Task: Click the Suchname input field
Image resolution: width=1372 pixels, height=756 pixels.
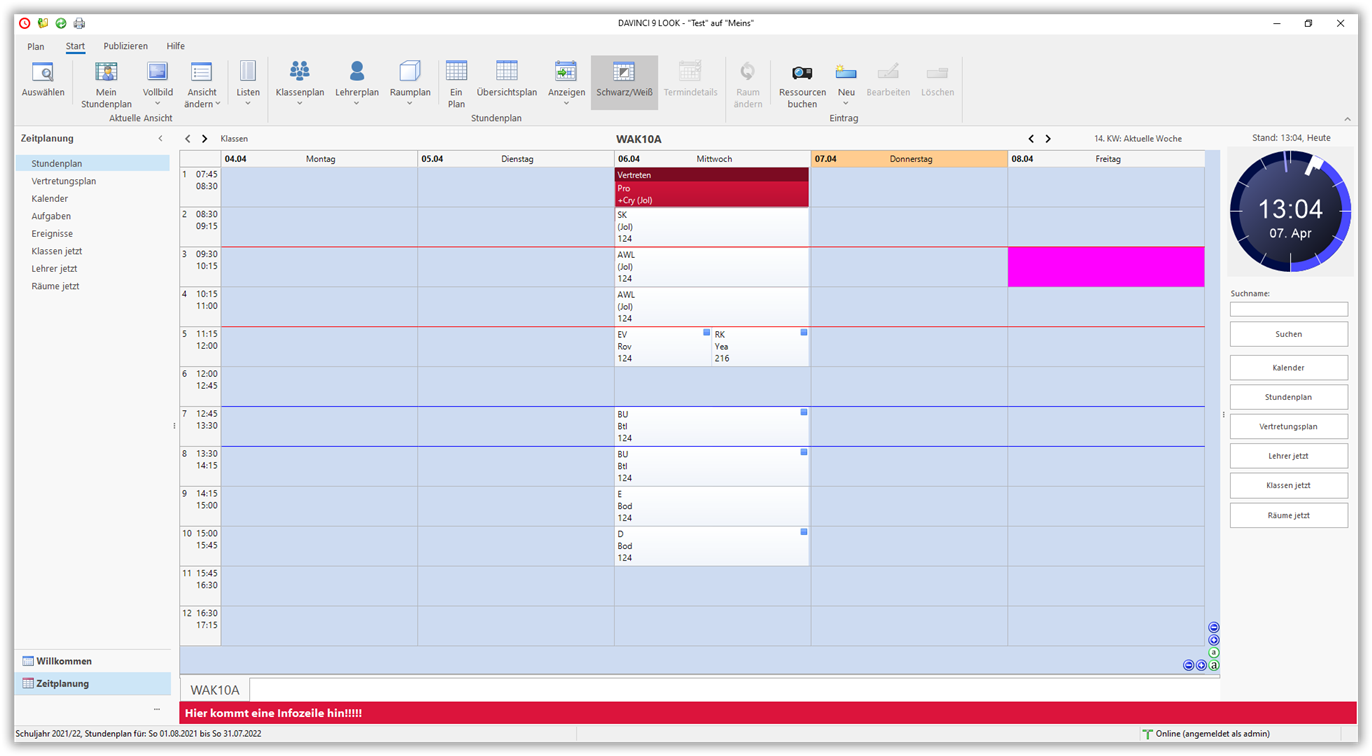Action: pyautogui.click(x=1288, y=309)
